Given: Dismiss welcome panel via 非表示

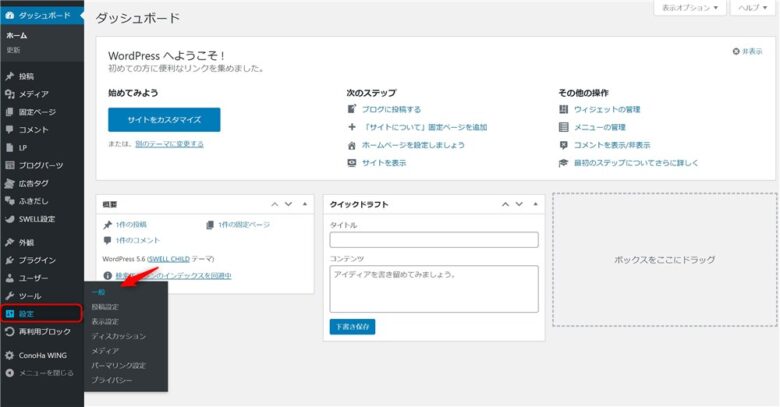Looking at the screenshot, I should tap(747, 51).
